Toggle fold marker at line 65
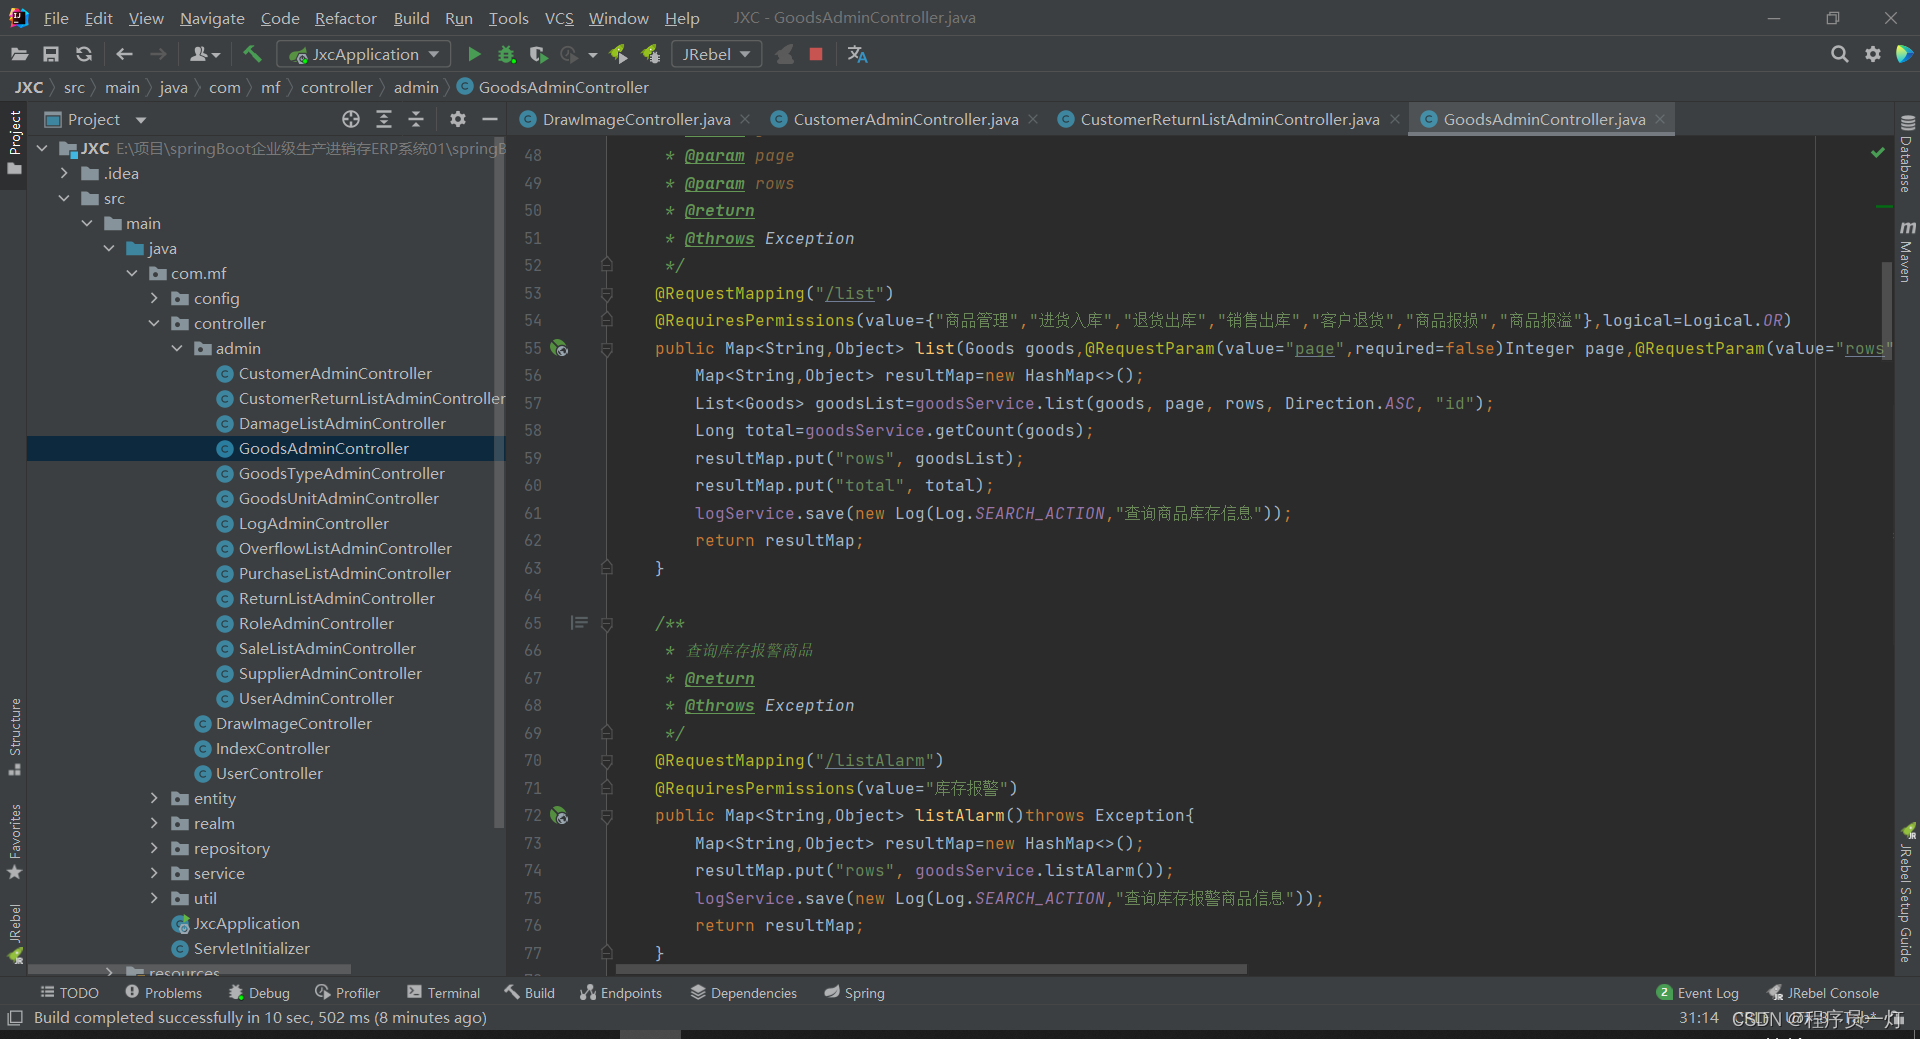The image size is (1920, 1039). point(607,623)
